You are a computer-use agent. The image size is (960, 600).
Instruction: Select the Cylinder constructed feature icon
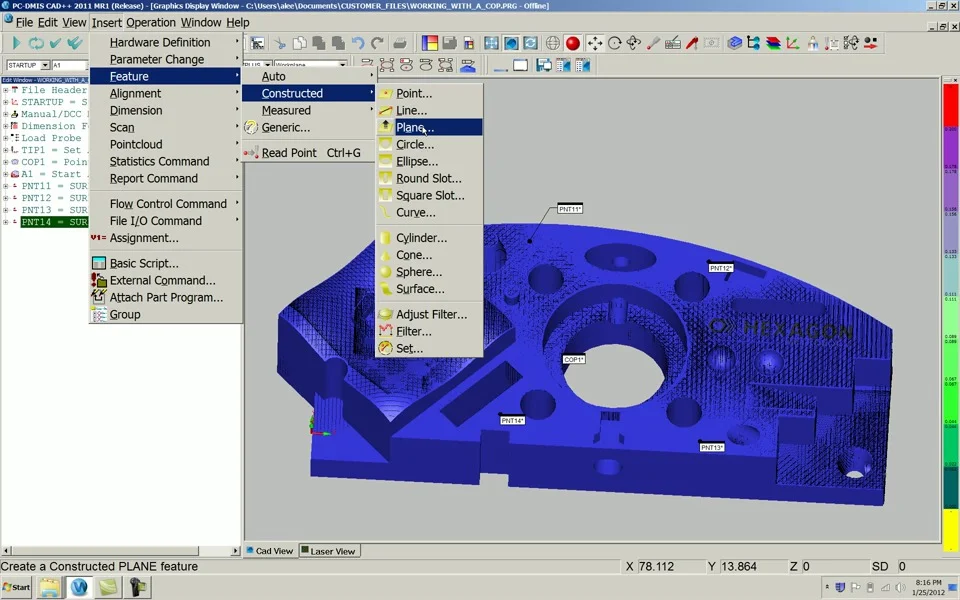click(385, 238)
